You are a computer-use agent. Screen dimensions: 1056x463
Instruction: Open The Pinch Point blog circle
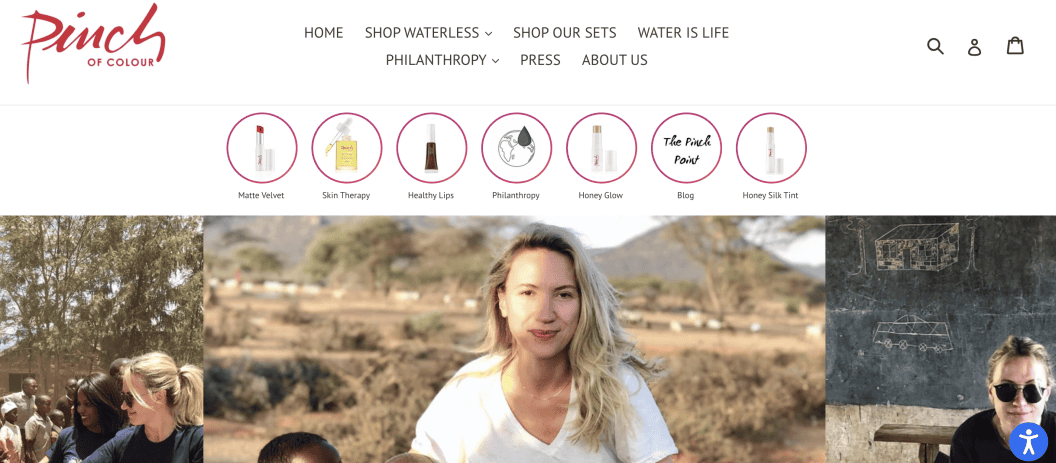point(686,148)
